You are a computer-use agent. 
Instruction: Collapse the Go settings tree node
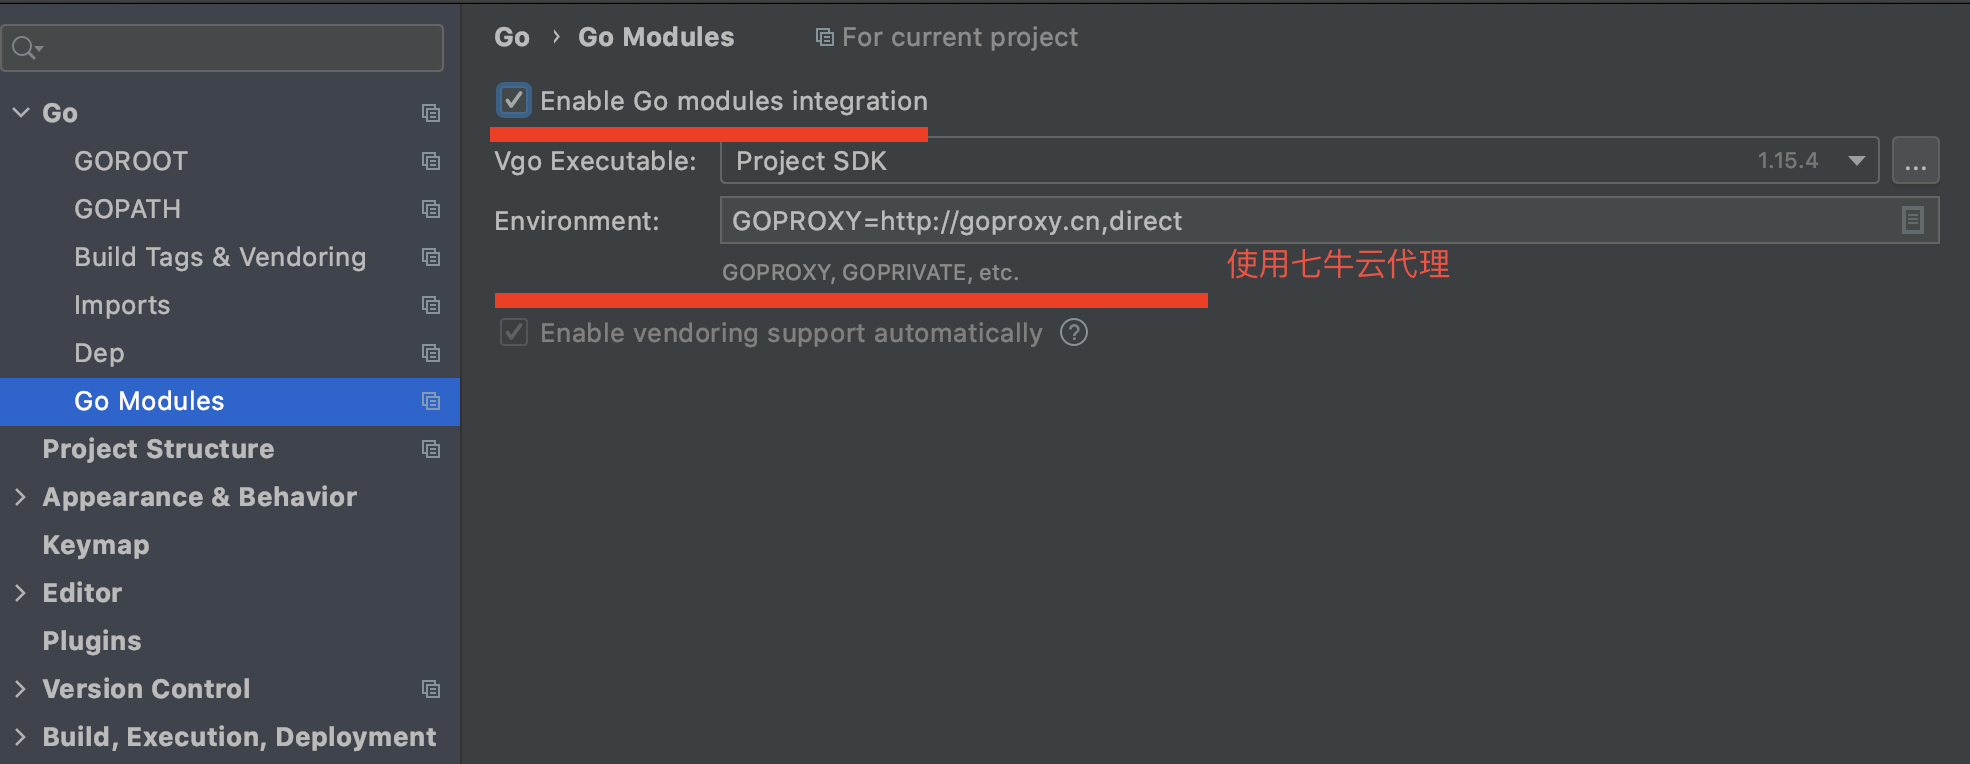(21, 112)
